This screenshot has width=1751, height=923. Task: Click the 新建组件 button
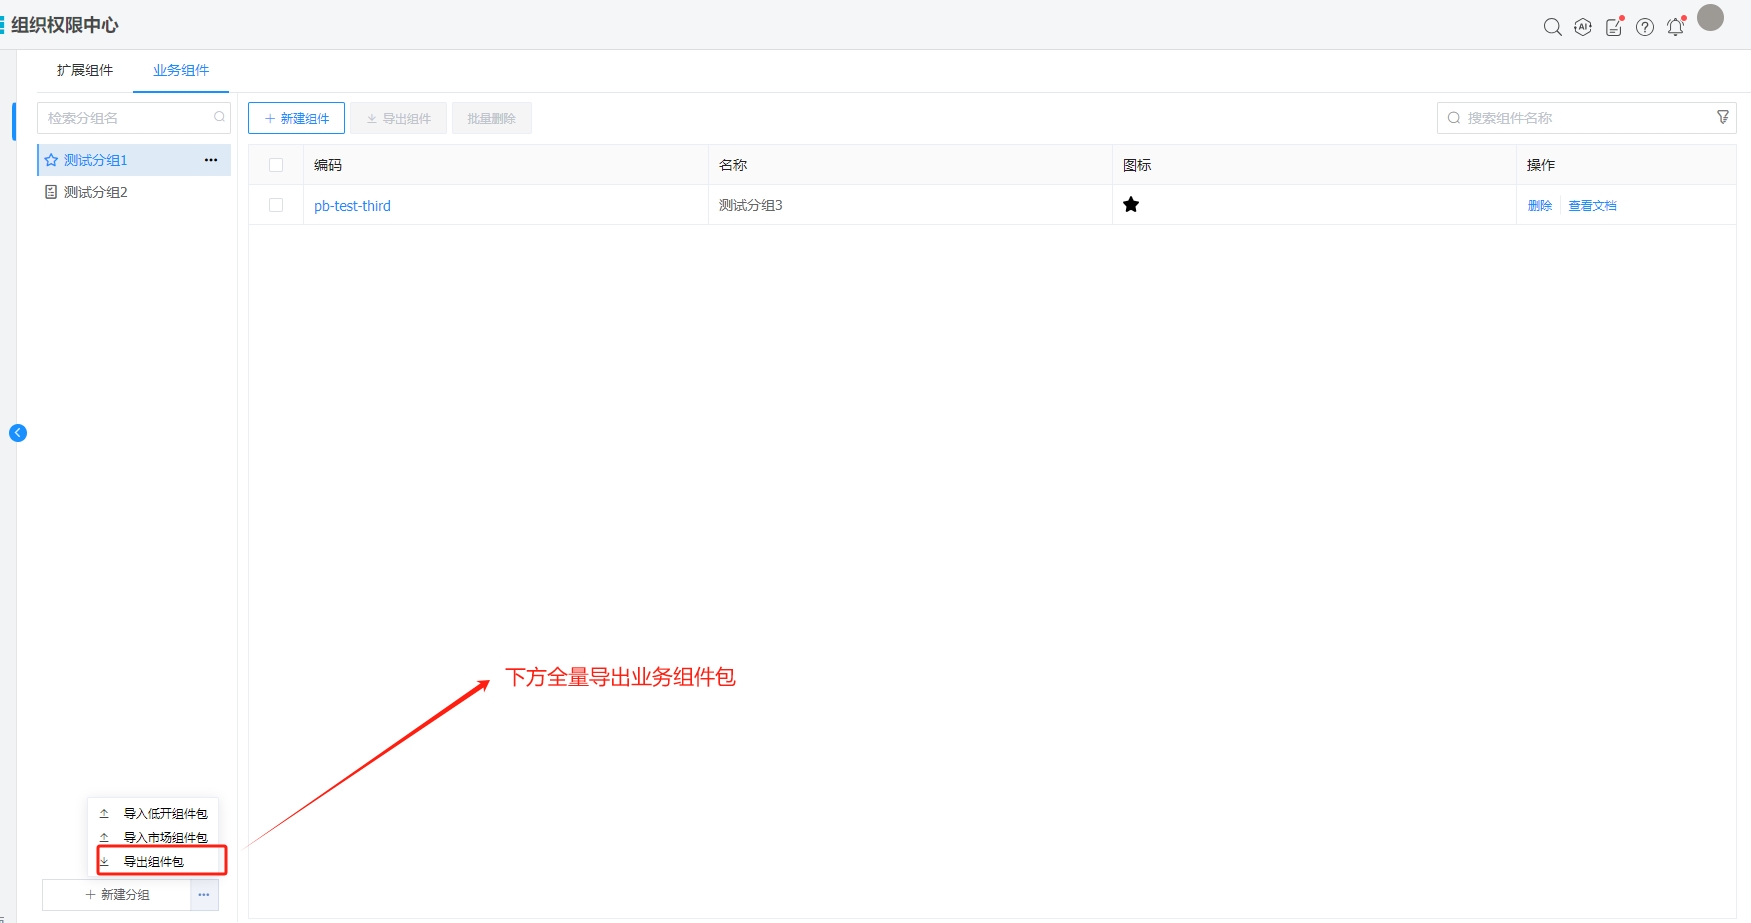click(x=296, y=118)
